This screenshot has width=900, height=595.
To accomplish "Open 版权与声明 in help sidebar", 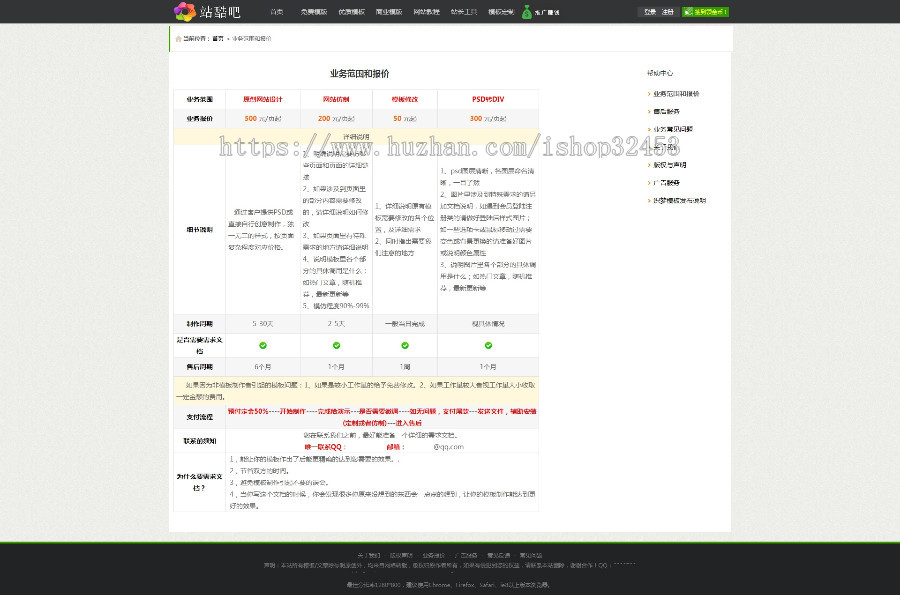I will pos(670,165).
